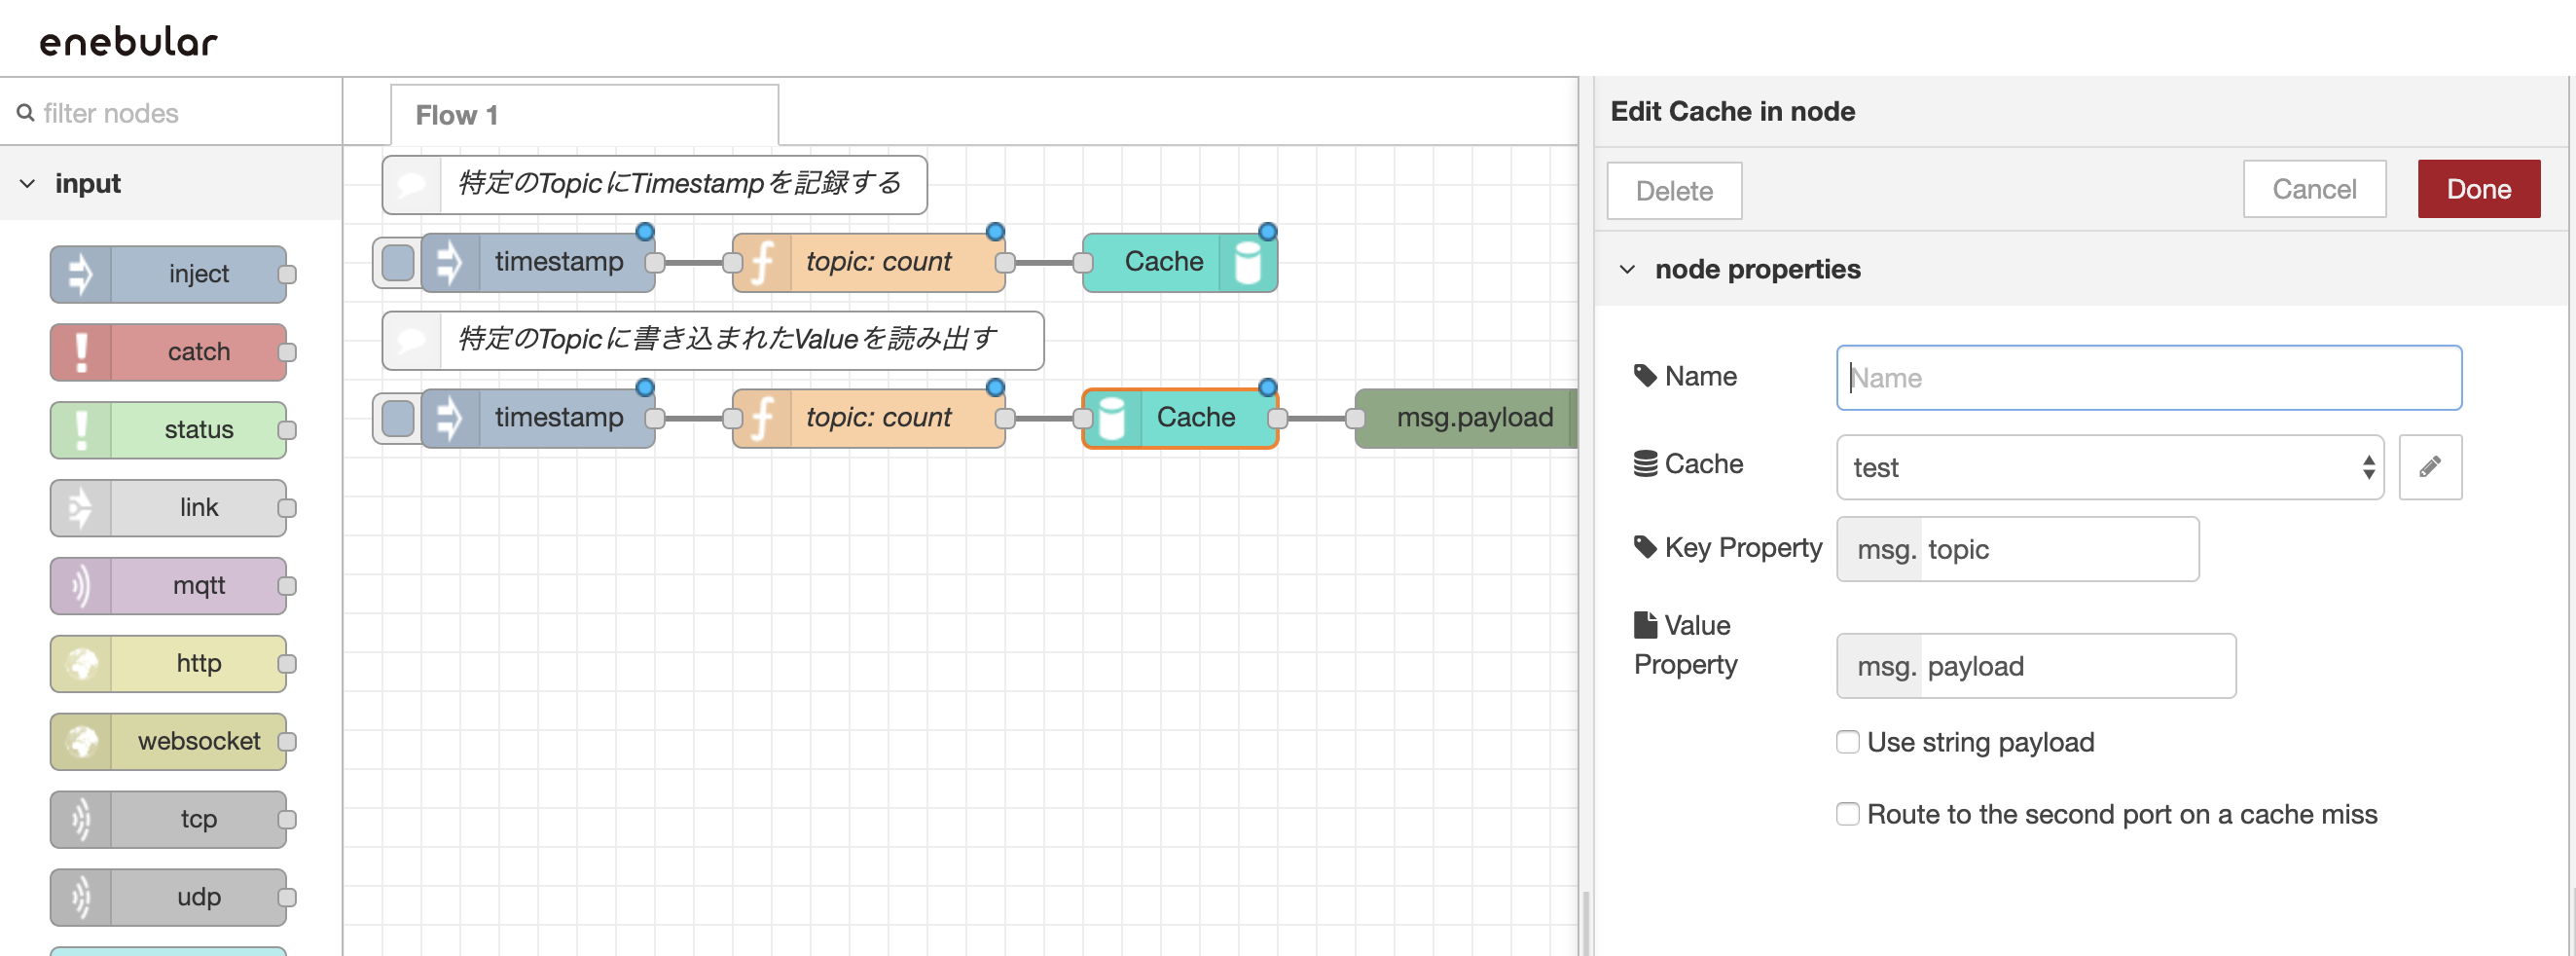Click the pencil edit icon next to Cache dropdown
The width and height of the screenshot is (2576, 956).
(2429, 467)
